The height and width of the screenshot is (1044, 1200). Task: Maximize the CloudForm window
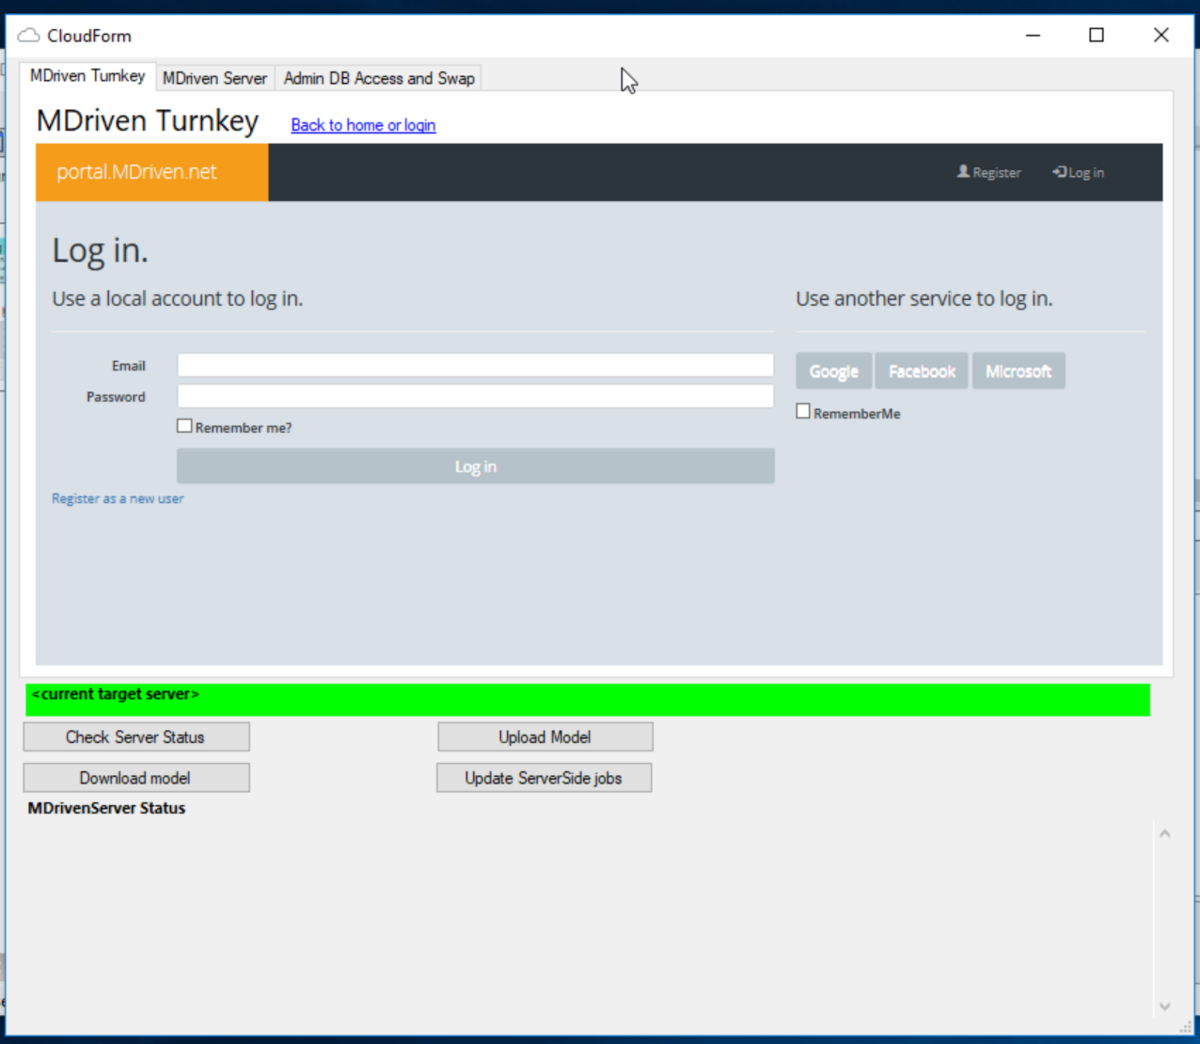(x=1096, y=35)
